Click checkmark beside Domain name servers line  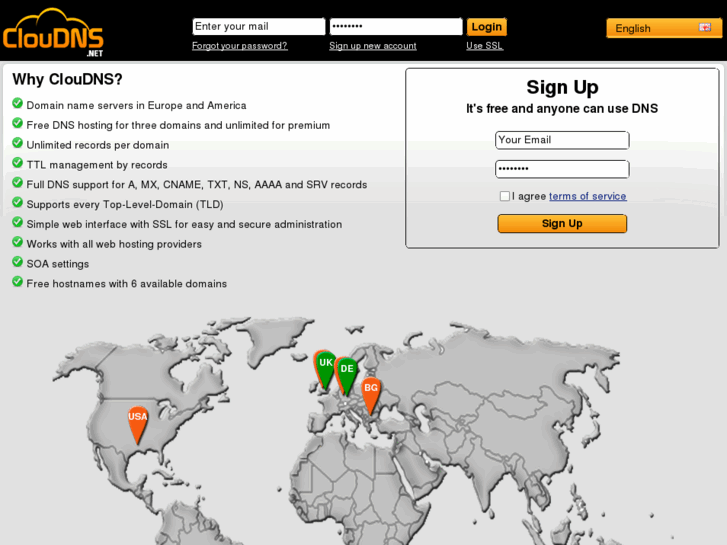tap(18, 103)
